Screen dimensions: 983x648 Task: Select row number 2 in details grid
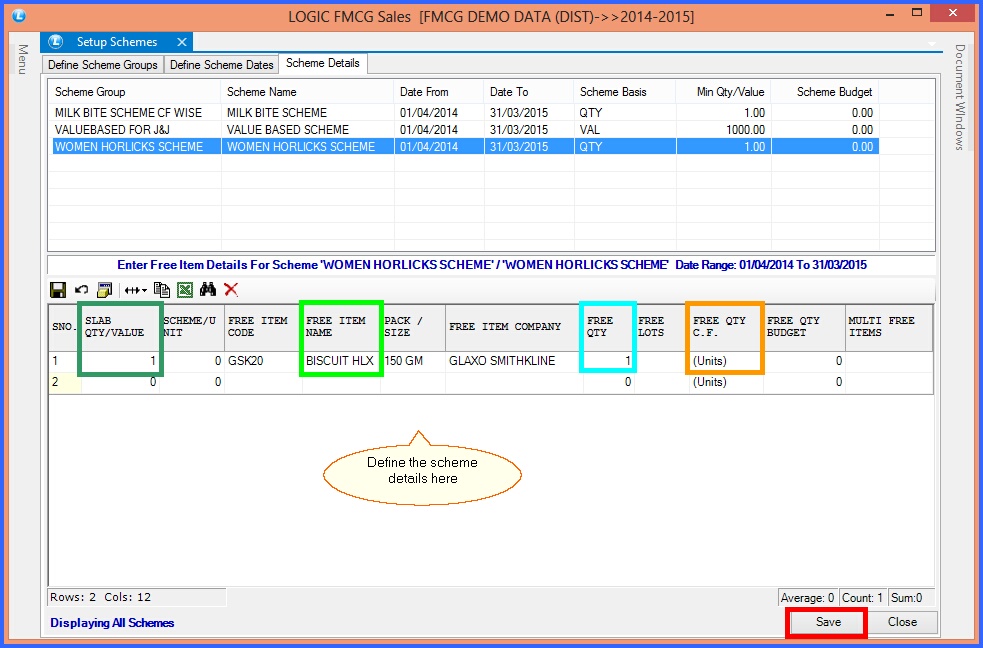pos(65,382)
